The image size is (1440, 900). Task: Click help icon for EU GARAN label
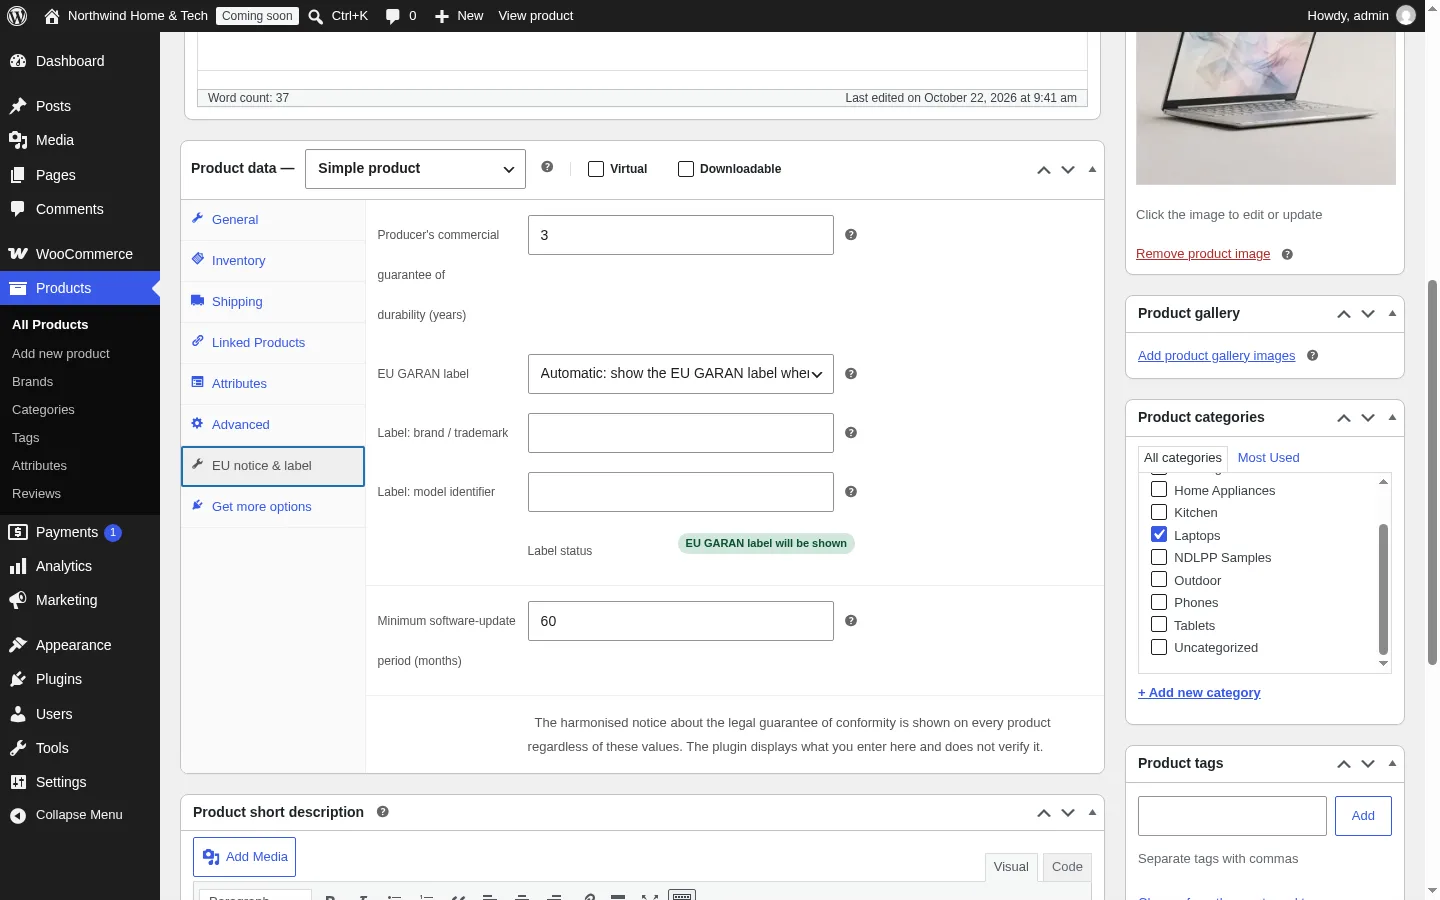pos(851,373)
